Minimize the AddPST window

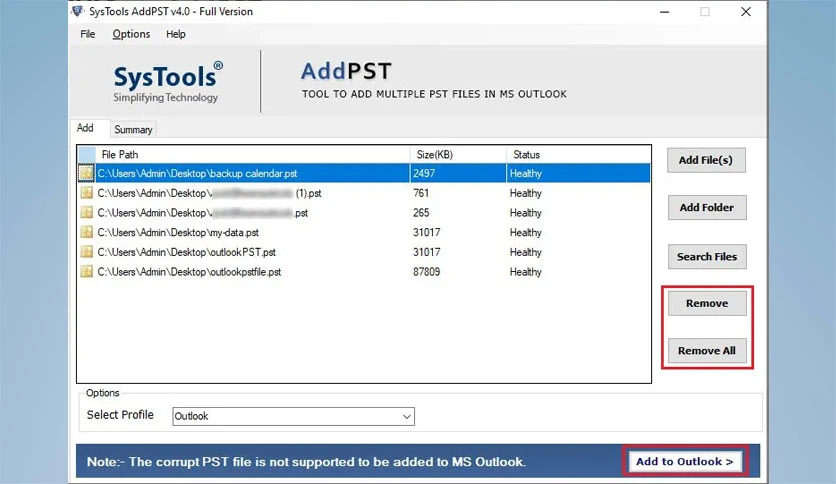664,12
